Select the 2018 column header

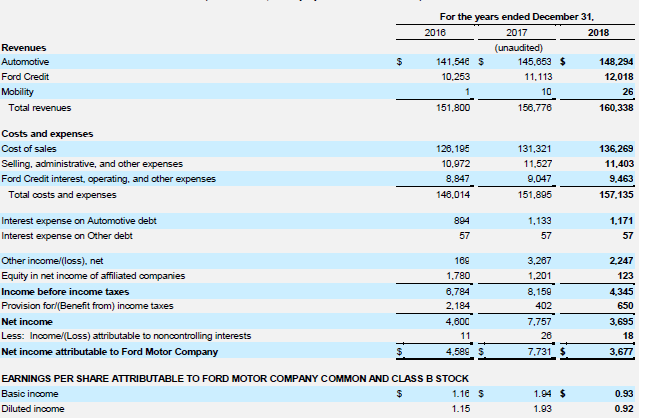click(x=598, y=33)
